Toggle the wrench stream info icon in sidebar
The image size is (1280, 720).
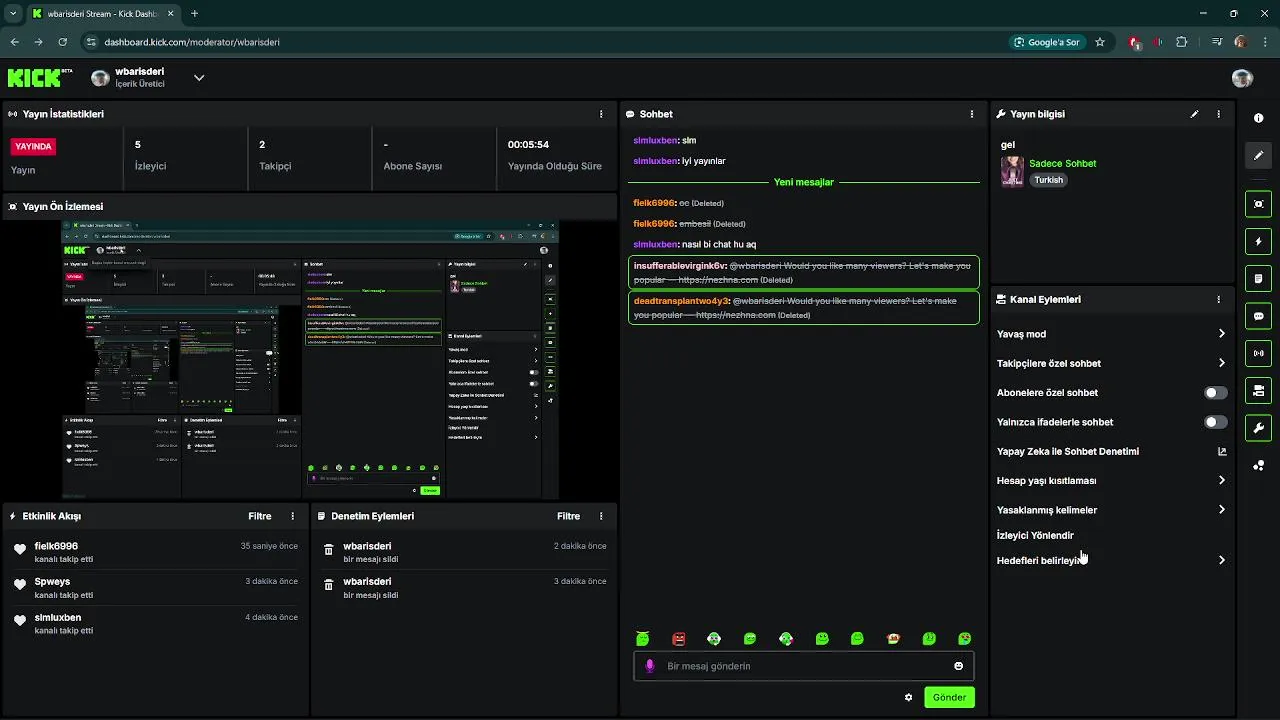click(1258, 428)
